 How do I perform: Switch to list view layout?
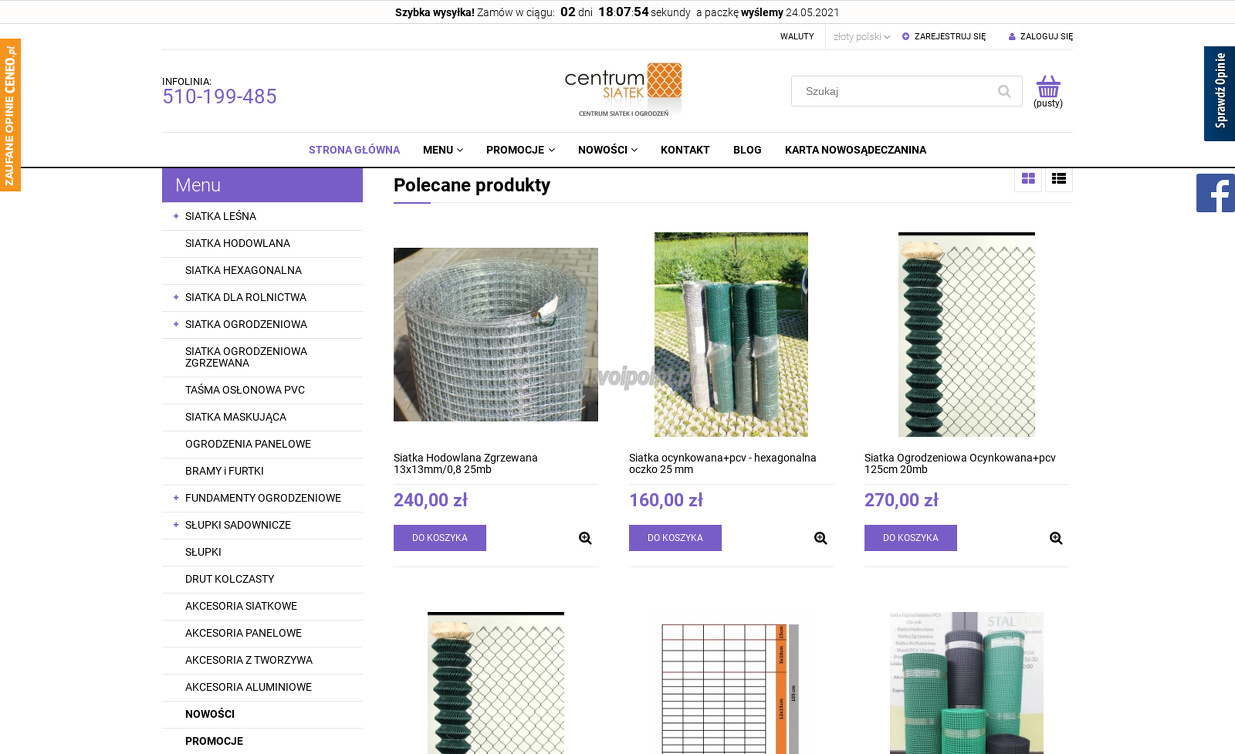1059,179
